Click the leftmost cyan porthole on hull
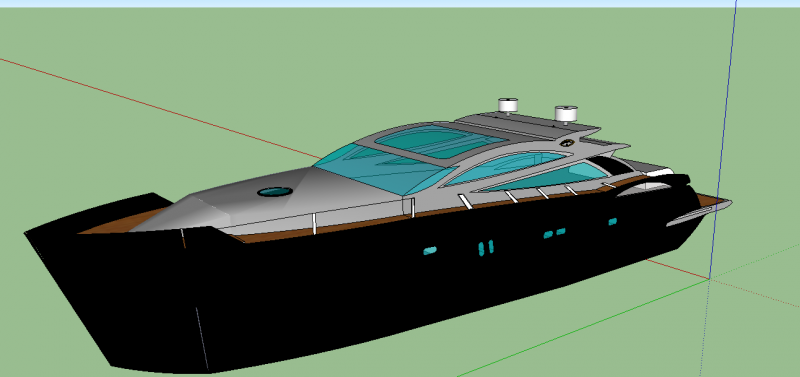Viewport: 800px width, 377px height. [x=430, y=250]
